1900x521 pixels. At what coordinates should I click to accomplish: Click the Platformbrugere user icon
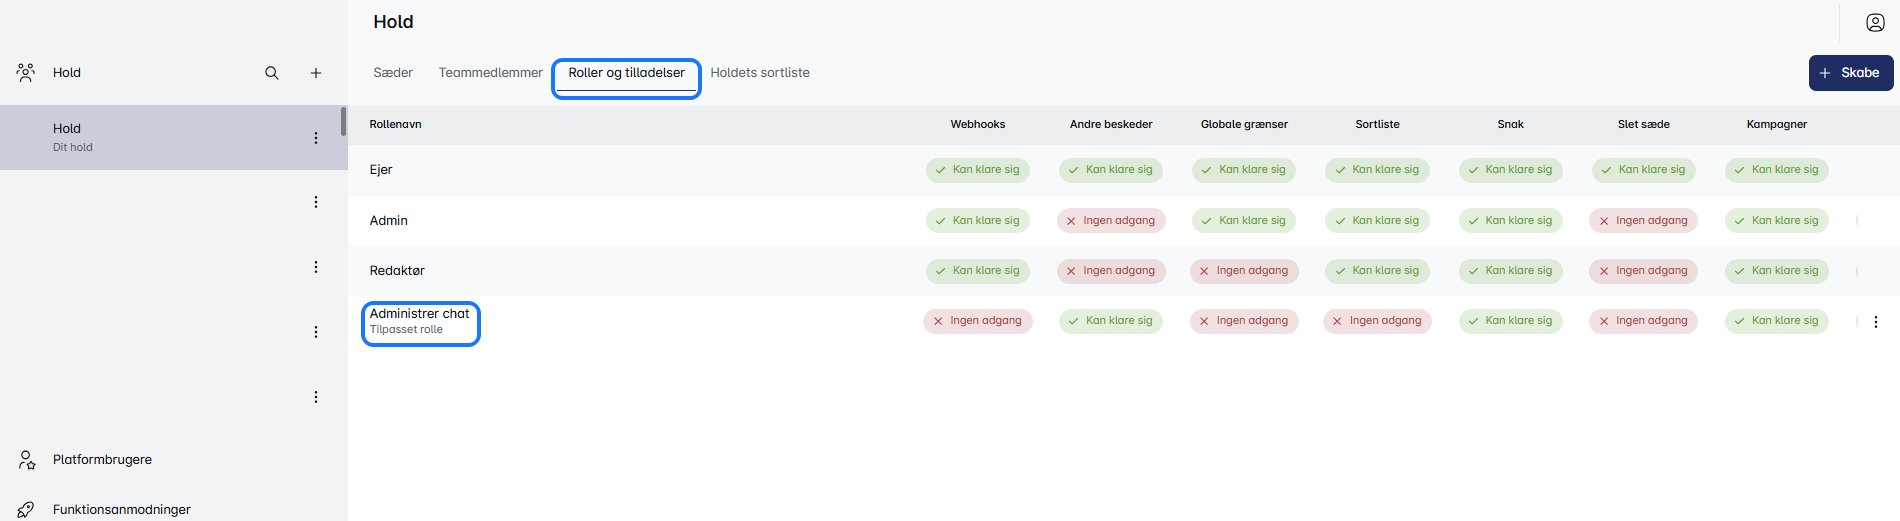[27, 460]
